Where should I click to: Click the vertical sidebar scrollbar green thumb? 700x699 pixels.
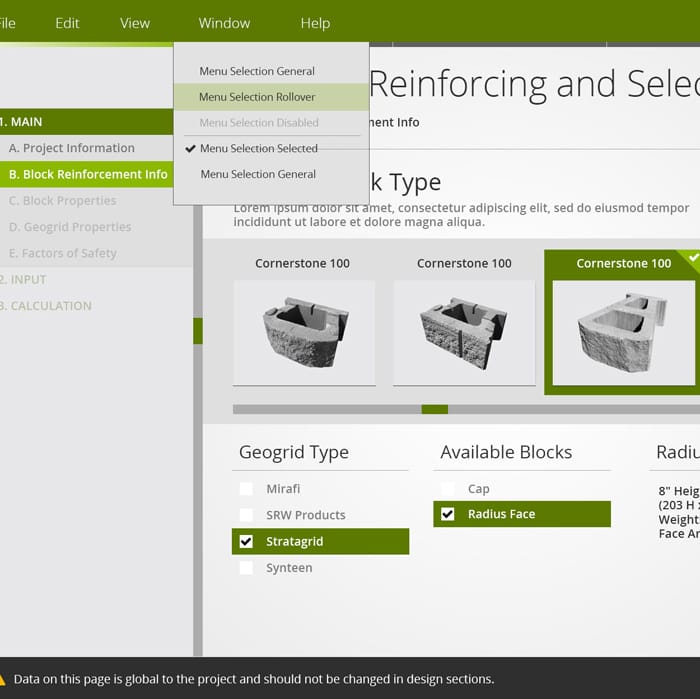pyautogui.click(x=198, y=331)
